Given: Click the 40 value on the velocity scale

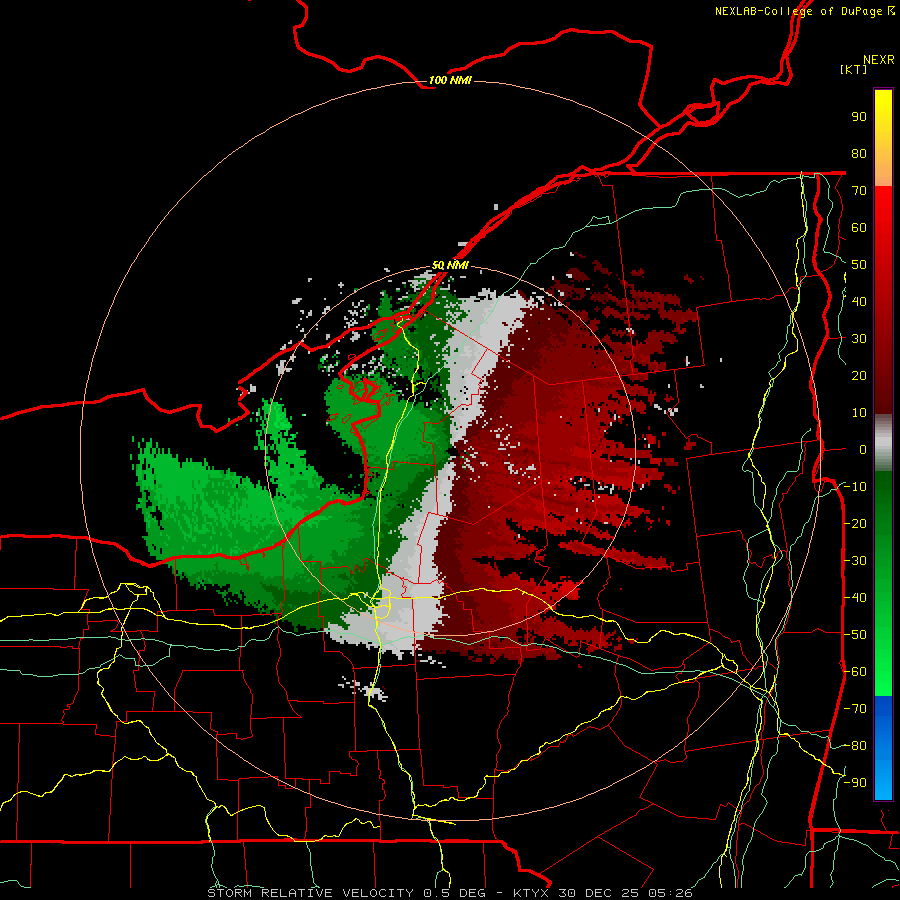Looking at the screenshot, I should pyautogui.click(x=859, y=301).
